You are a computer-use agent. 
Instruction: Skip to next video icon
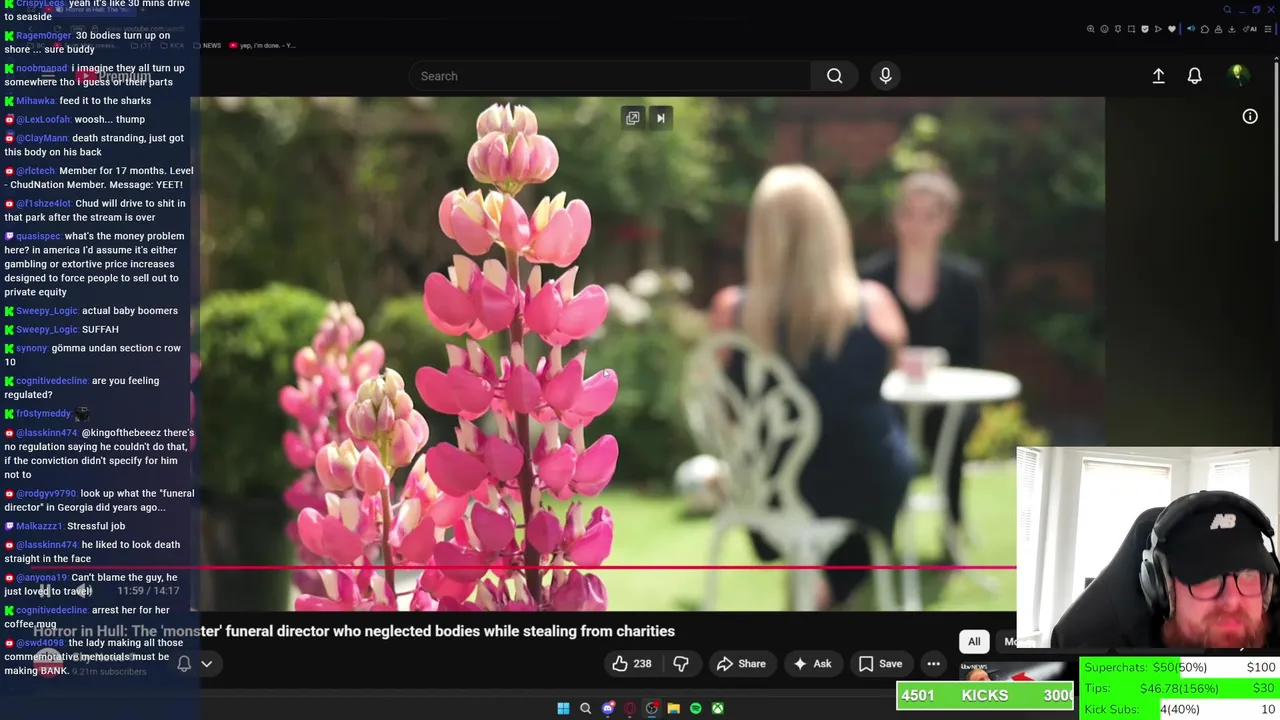tap(660, 118)
